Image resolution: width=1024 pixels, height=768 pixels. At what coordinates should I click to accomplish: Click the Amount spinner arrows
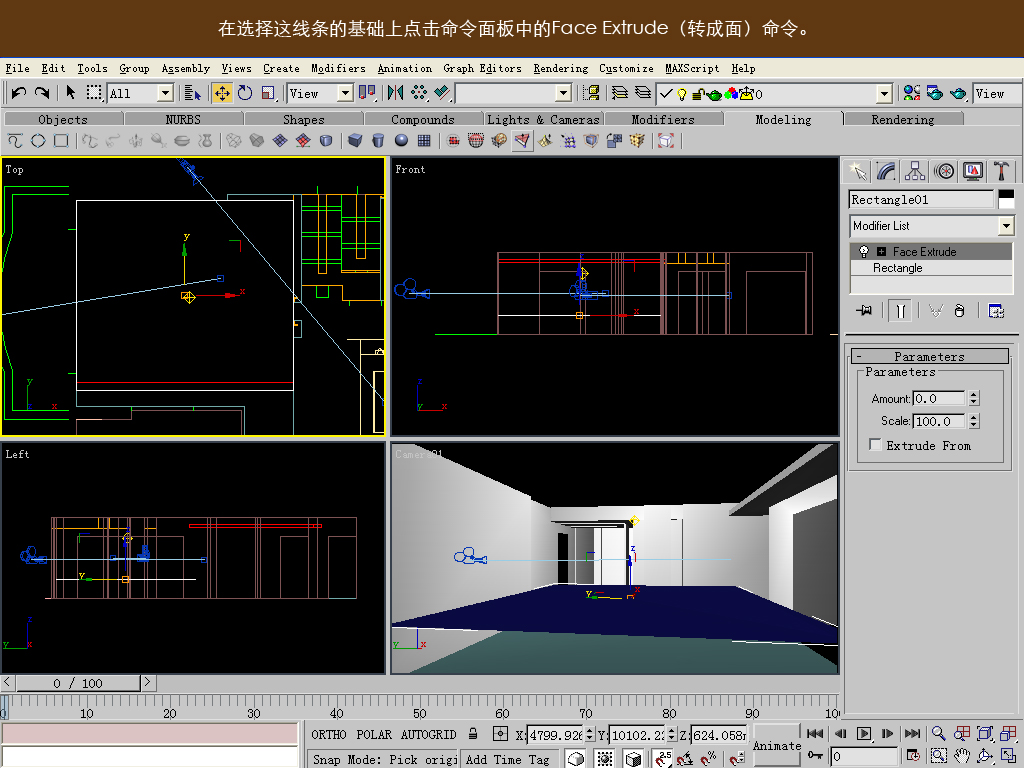point(974,398)
